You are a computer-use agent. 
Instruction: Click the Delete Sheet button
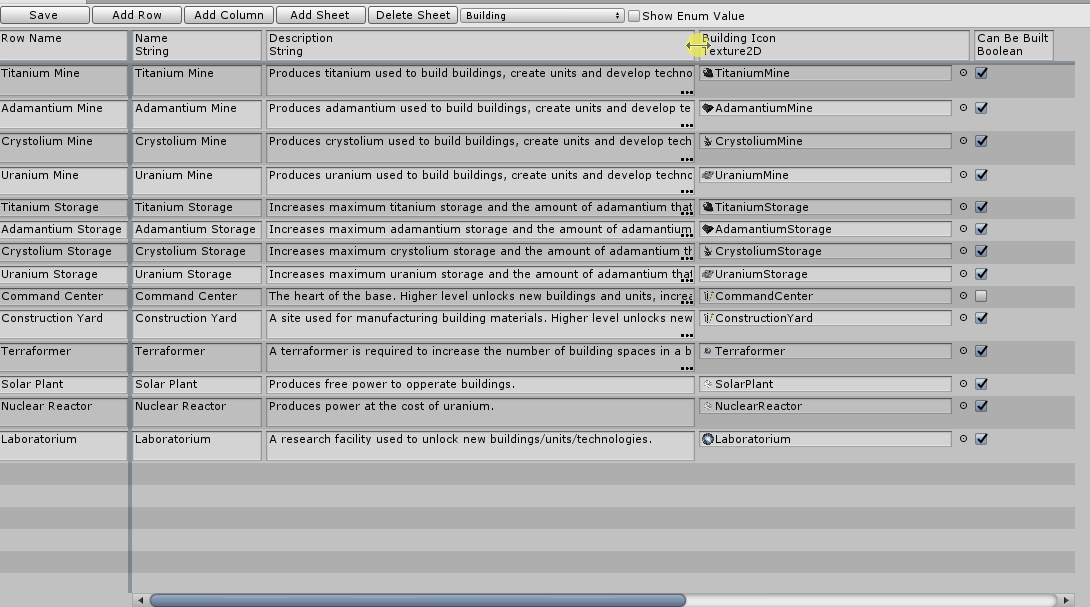[413, 15]
